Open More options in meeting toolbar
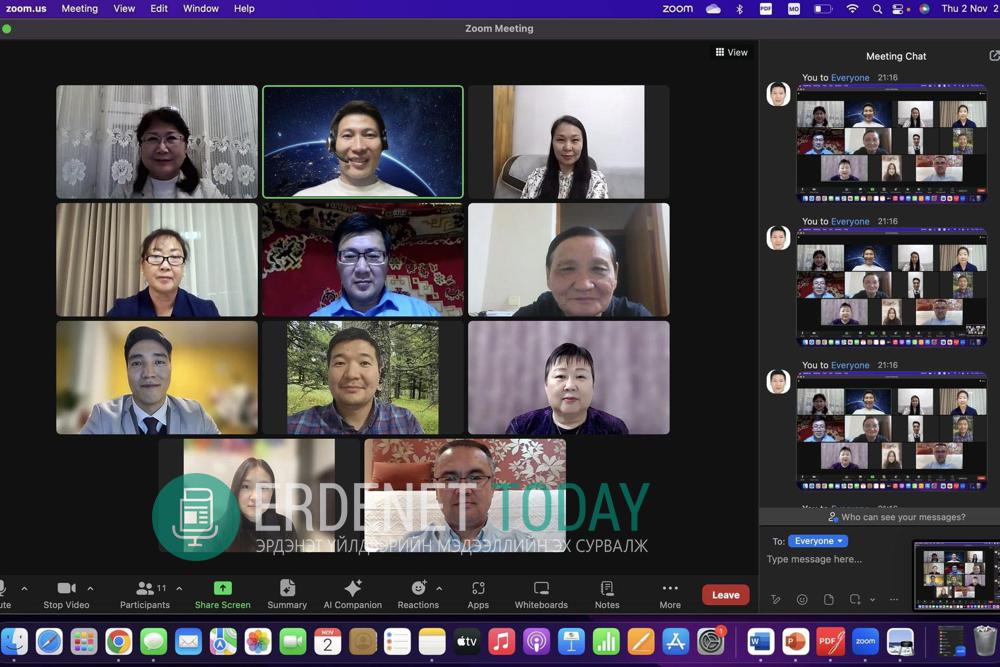 click(x=670, y=594)
